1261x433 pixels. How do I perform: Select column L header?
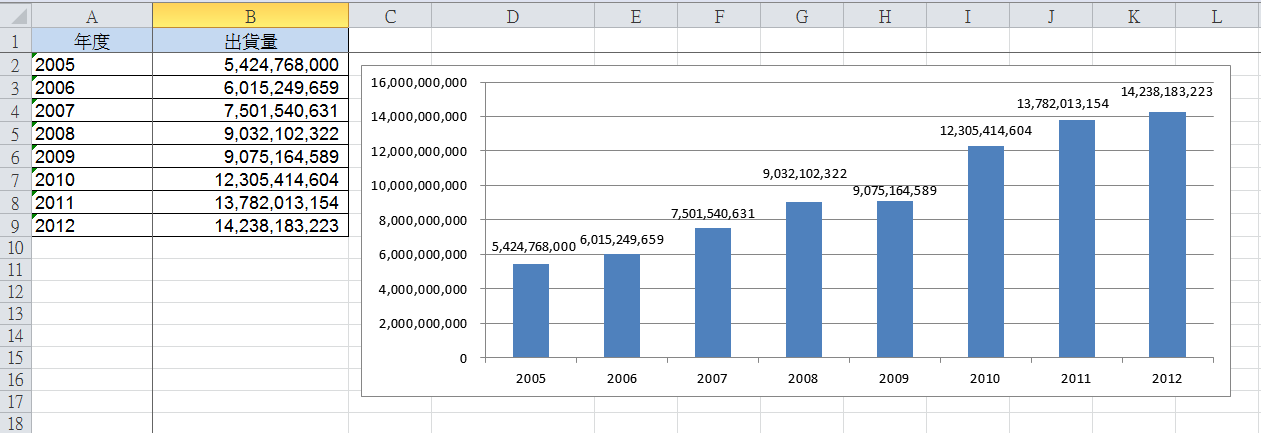[1215, 15]
